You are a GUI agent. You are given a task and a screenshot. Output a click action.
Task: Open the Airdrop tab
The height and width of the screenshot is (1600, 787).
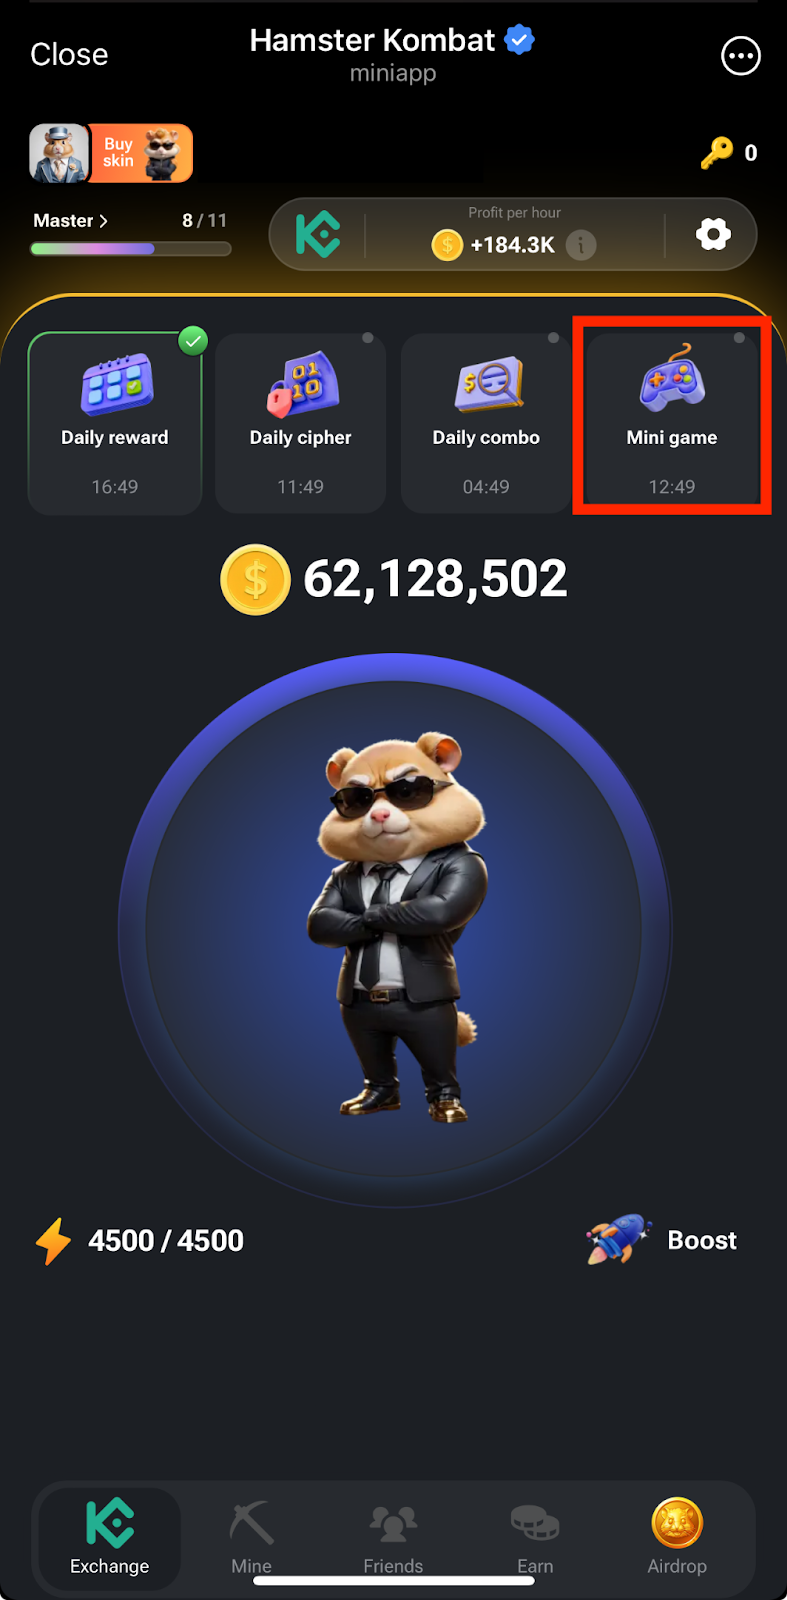tap(677, 1537)
